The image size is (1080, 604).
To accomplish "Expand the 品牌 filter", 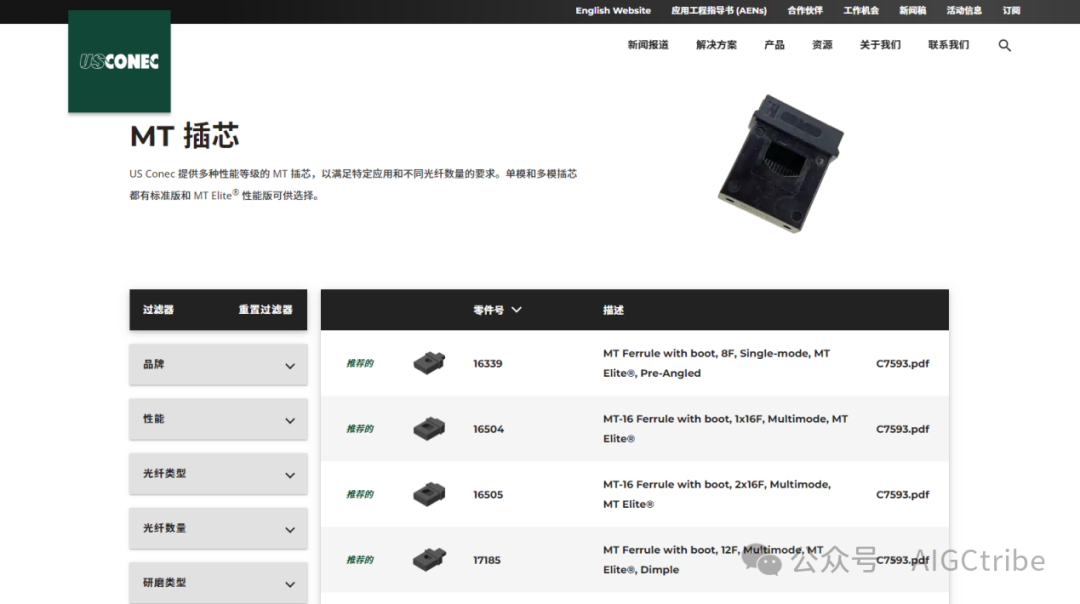I will pyautogui.click(x=218, y=364).
